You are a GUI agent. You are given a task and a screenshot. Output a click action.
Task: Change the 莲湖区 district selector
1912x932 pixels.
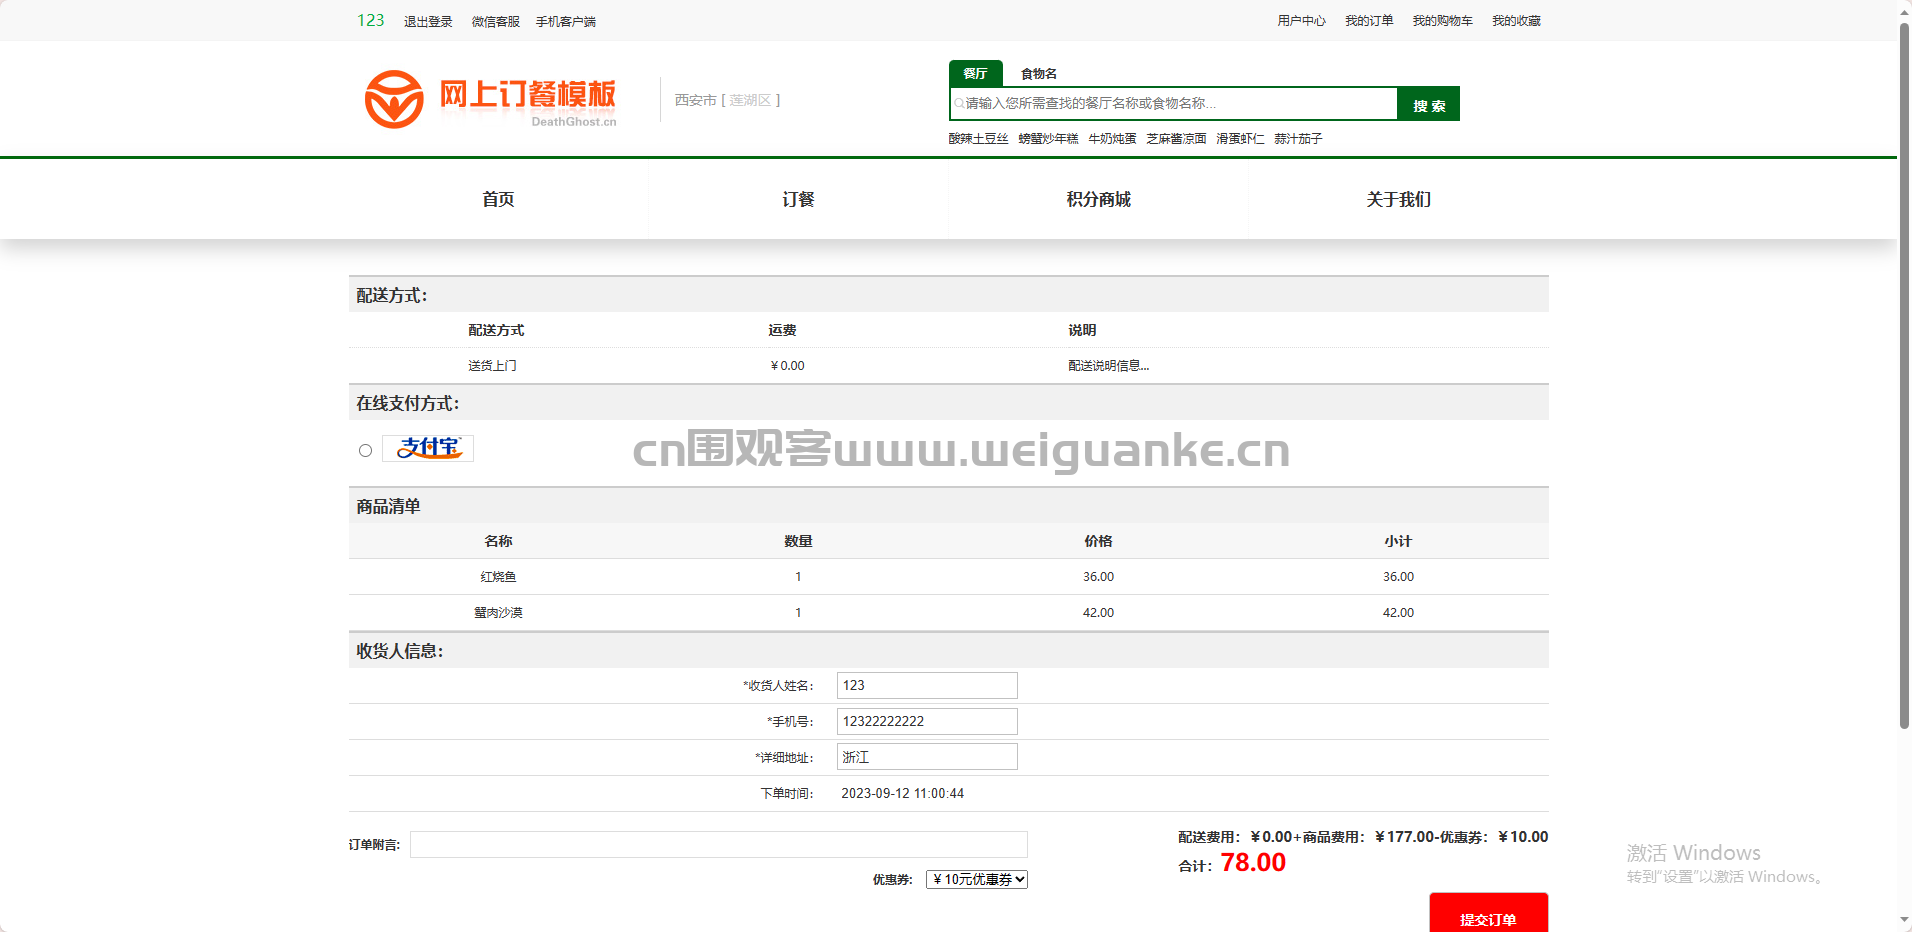pyautogui.click(x=750, y=100)
